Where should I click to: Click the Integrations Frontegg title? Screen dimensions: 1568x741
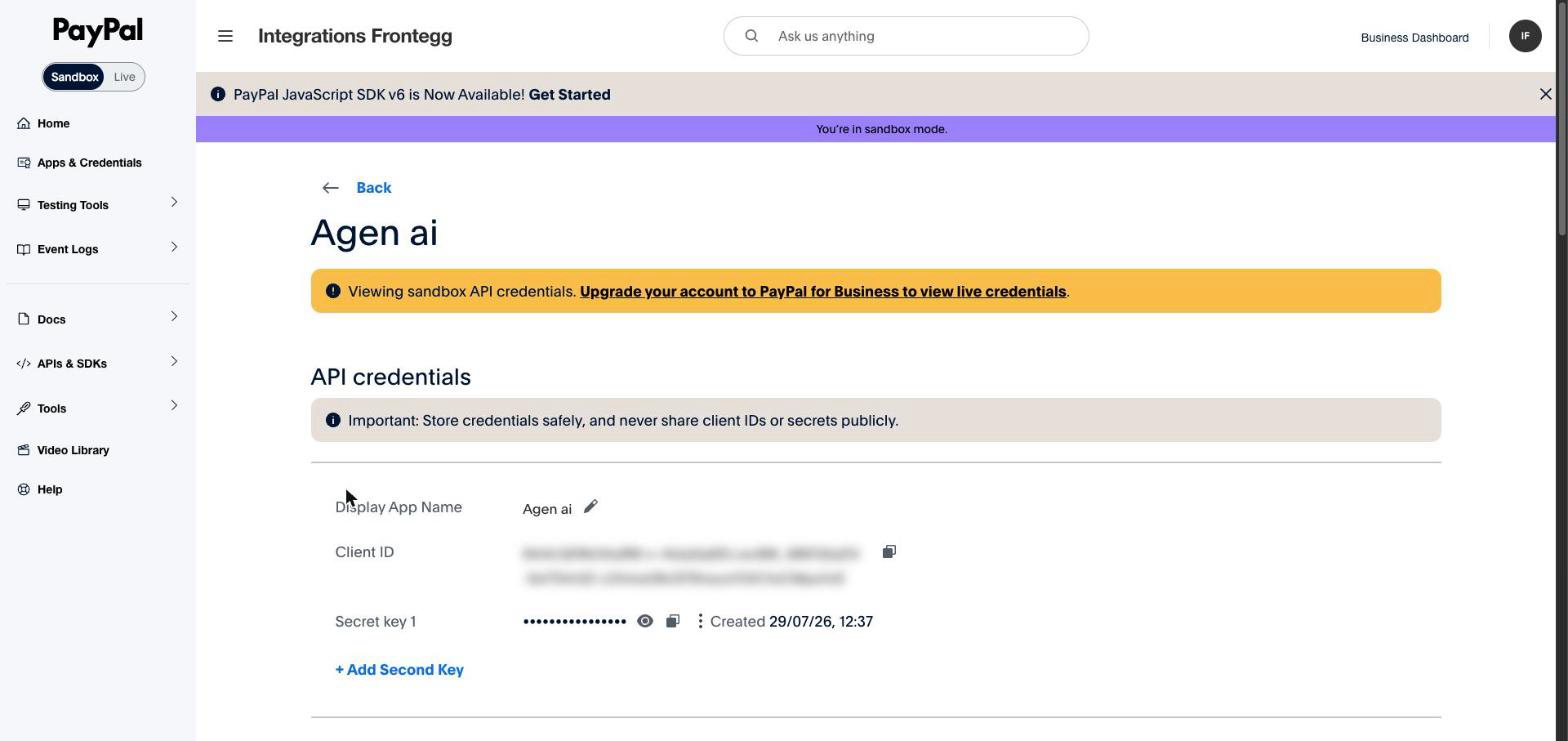(x=355, y=36)
